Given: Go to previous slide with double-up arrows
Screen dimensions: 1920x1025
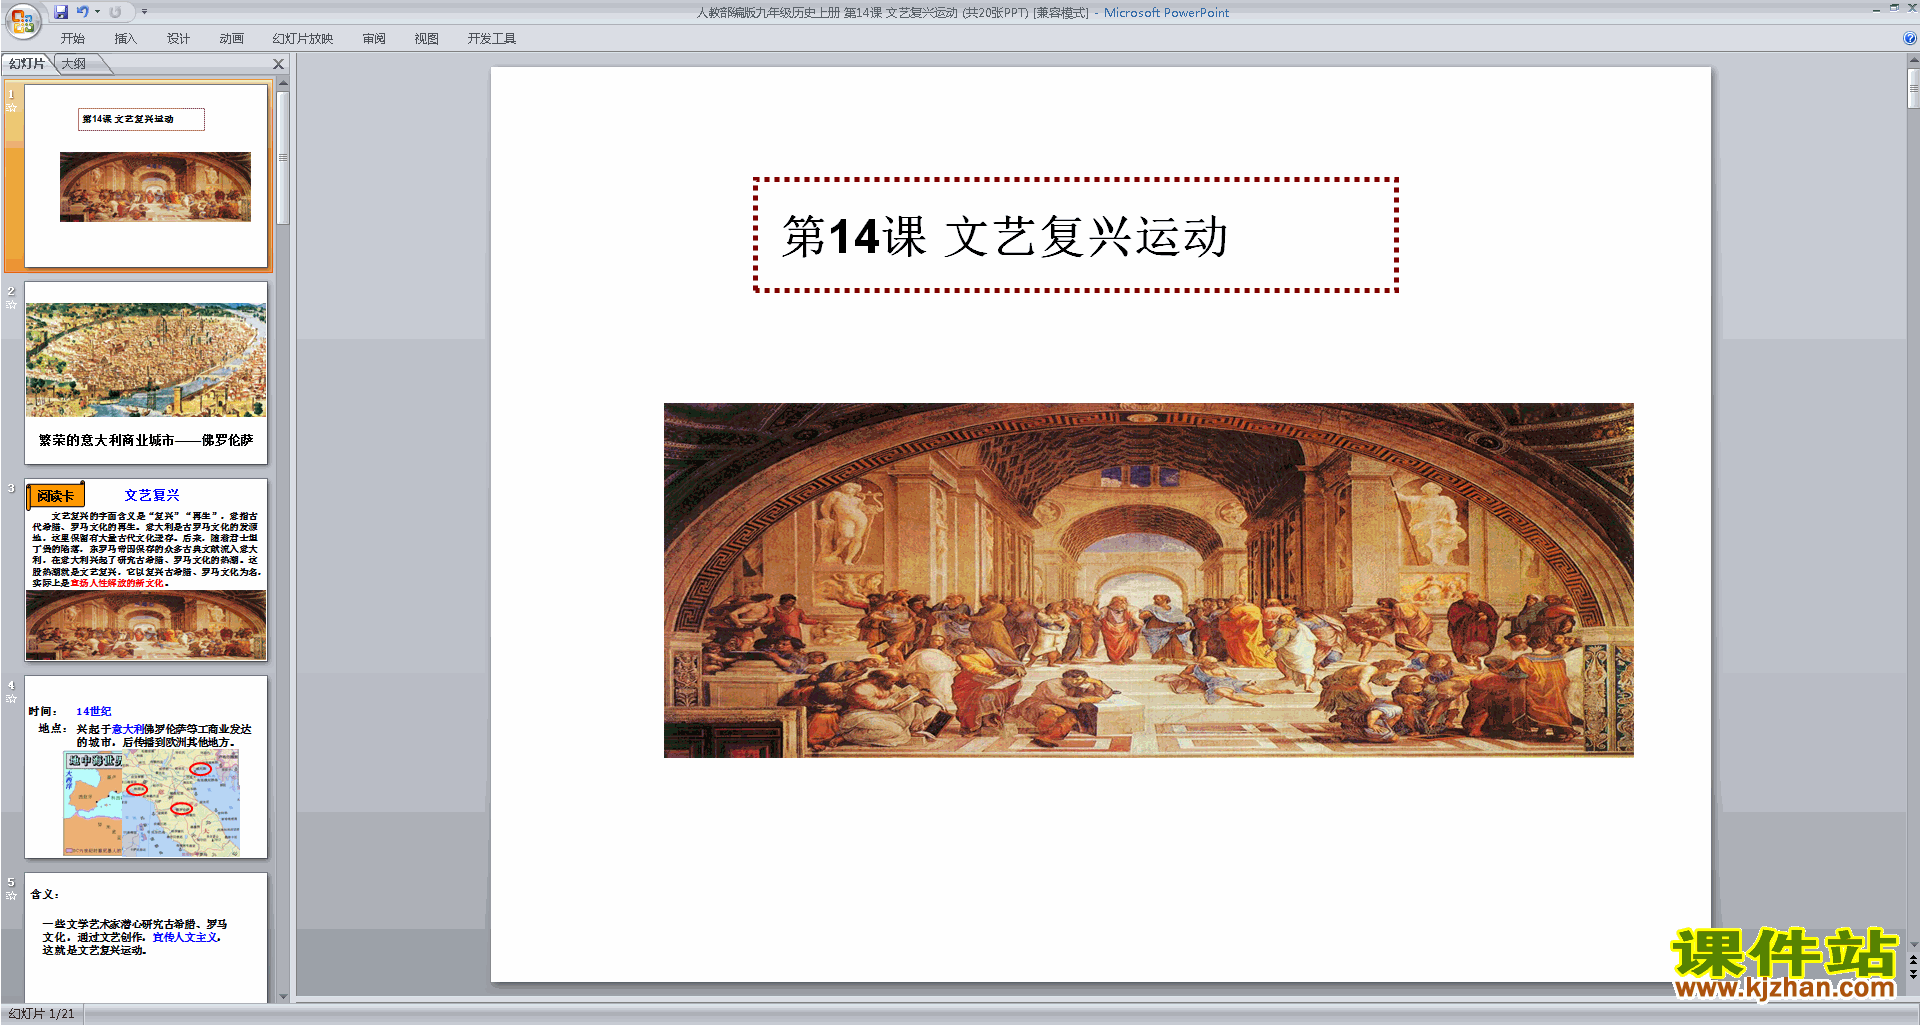Looking at the screenshot, I should (x=1913, y=960).
